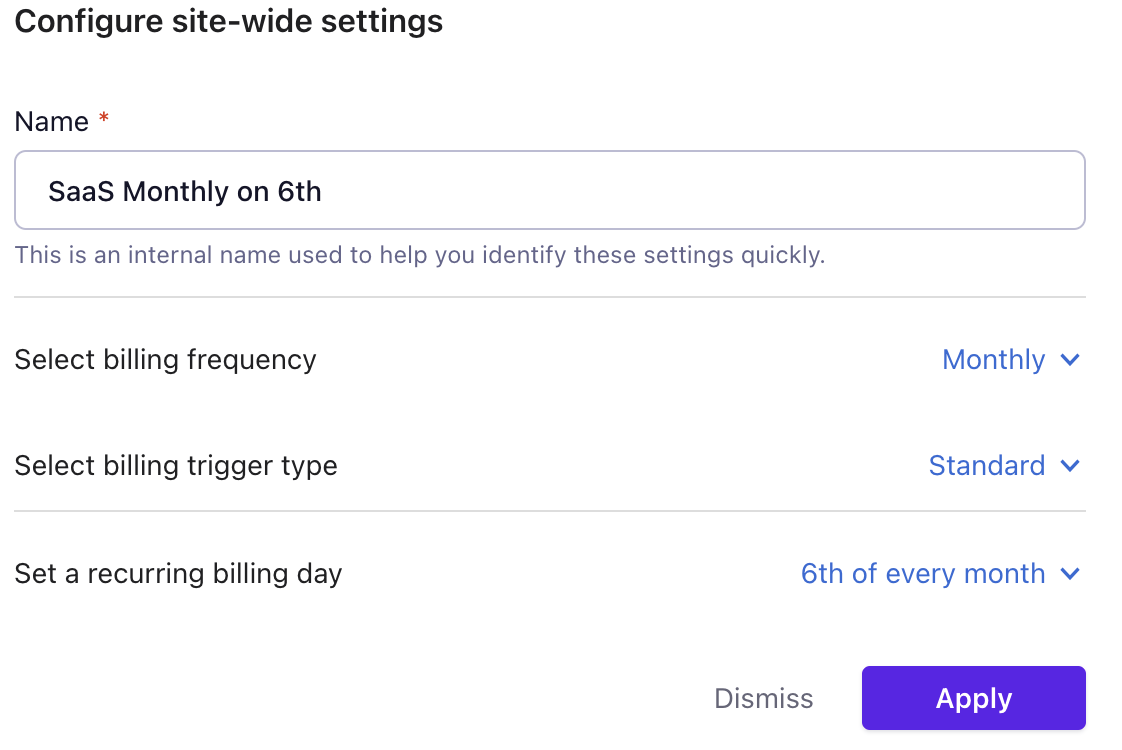
Task: Click the Select billing trigger type label
Action: coord(176,466)
